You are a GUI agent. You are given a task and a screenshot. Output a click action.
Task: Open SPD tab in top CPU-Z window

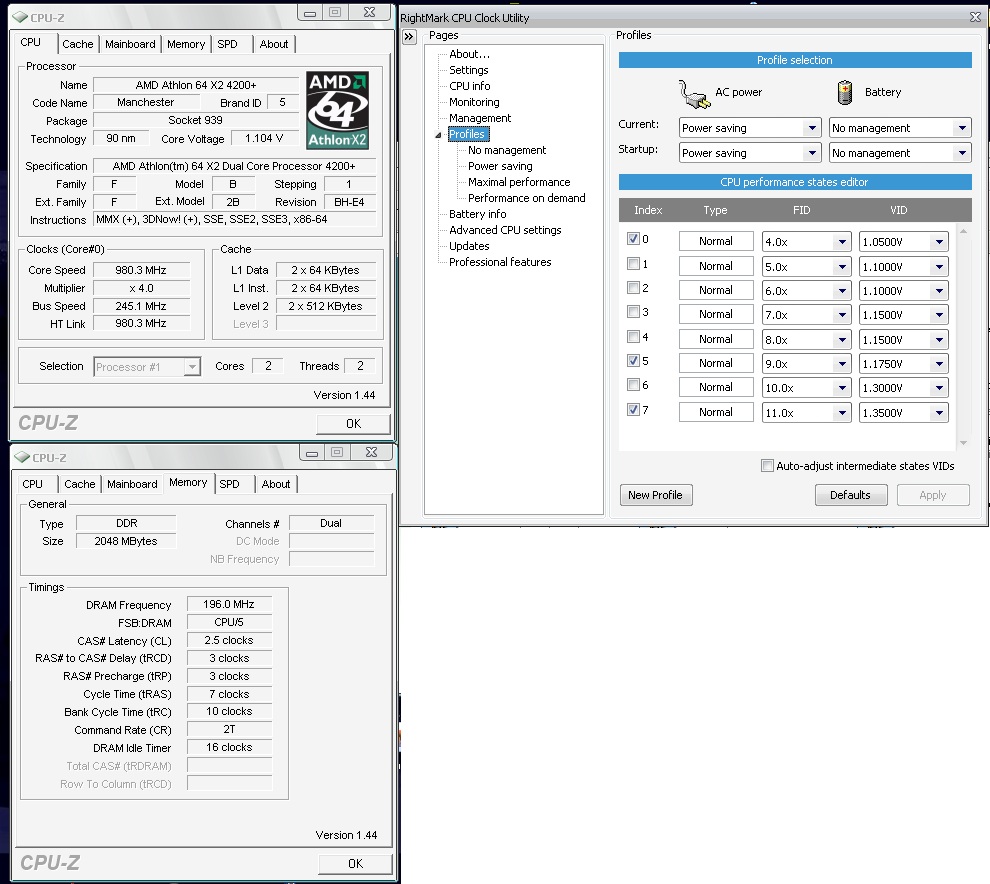[x=227, y=44]
